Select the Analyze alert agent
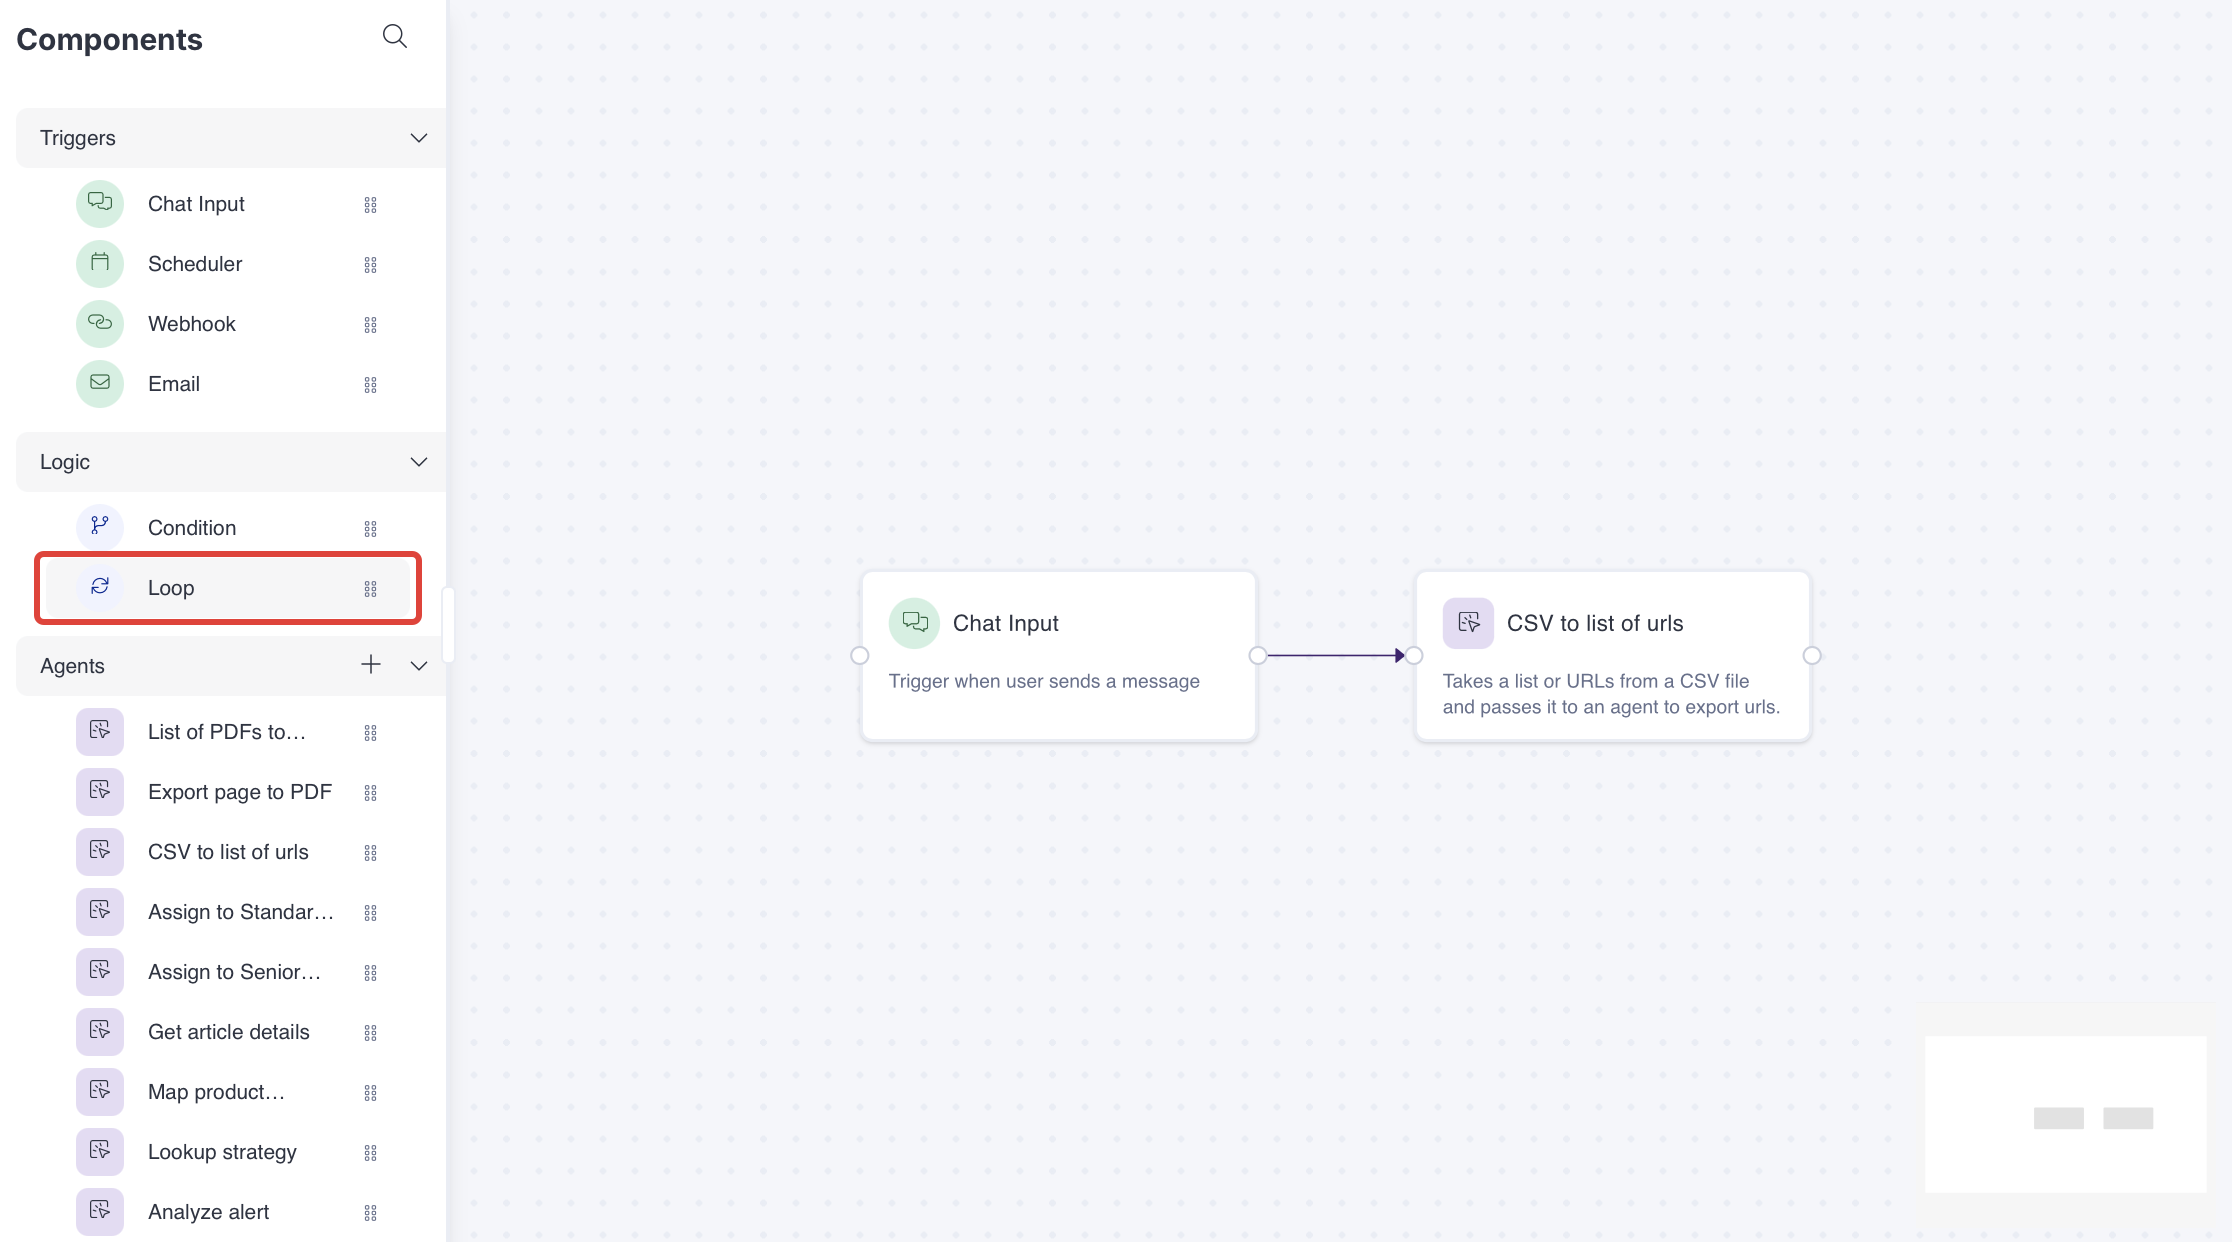The width and height of the screenshot is (2232, 1242). 208,1212
